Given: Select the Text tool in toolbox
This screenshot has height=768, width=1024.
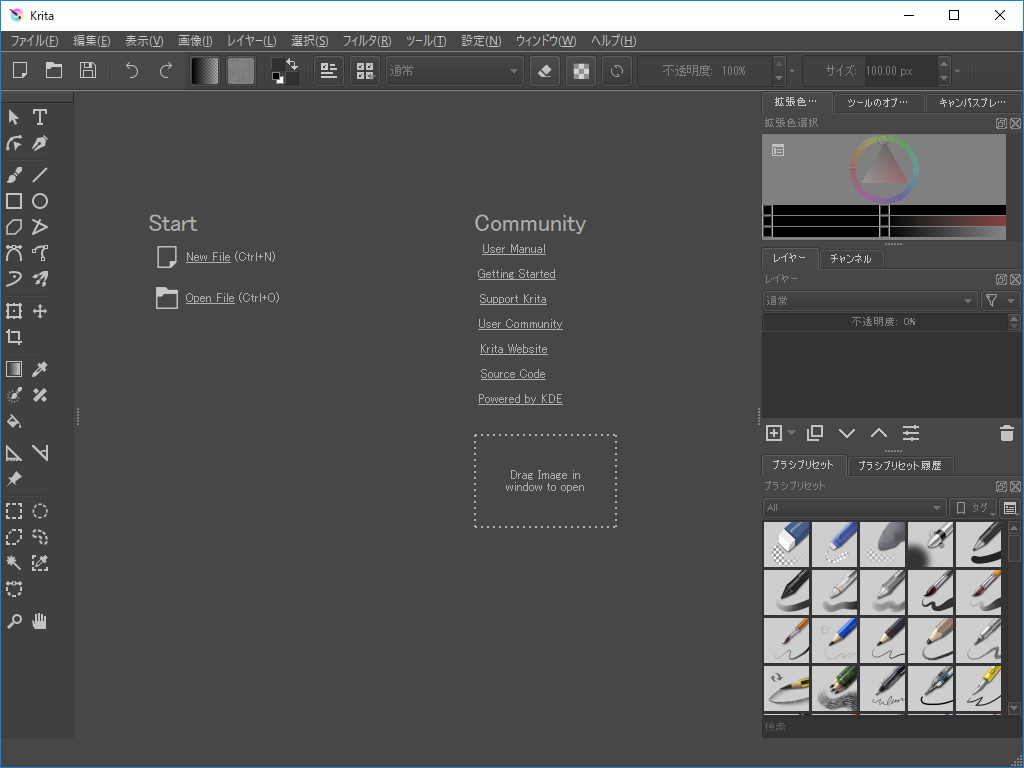Looking at the screenshot, I should 40,118.
